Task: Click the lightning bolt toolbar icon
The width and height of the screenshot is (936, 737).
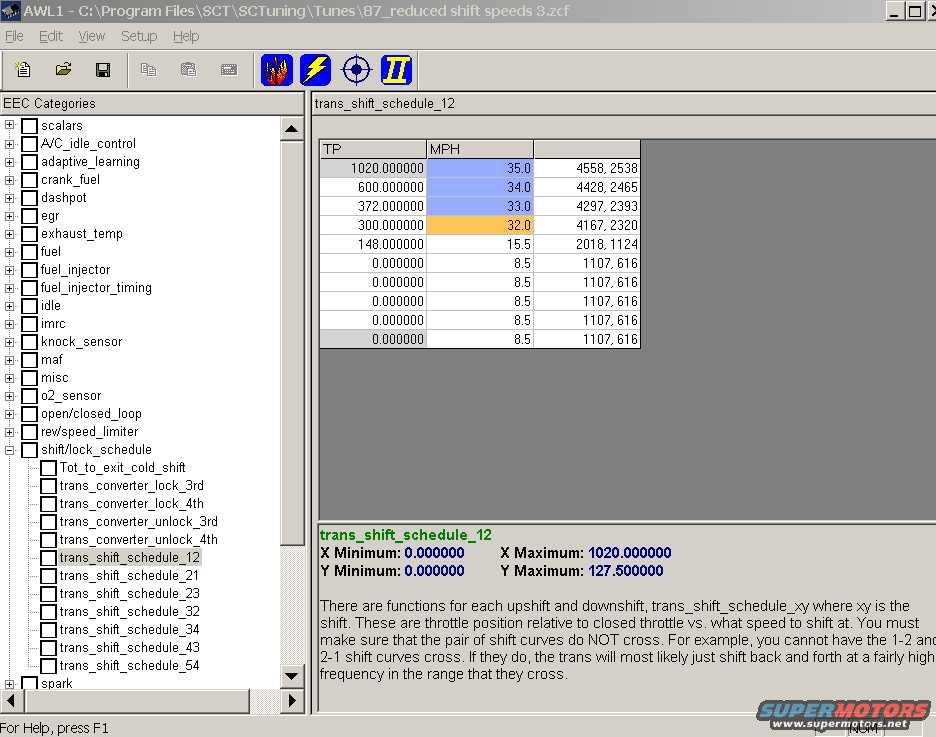Action: coord(316,70)
